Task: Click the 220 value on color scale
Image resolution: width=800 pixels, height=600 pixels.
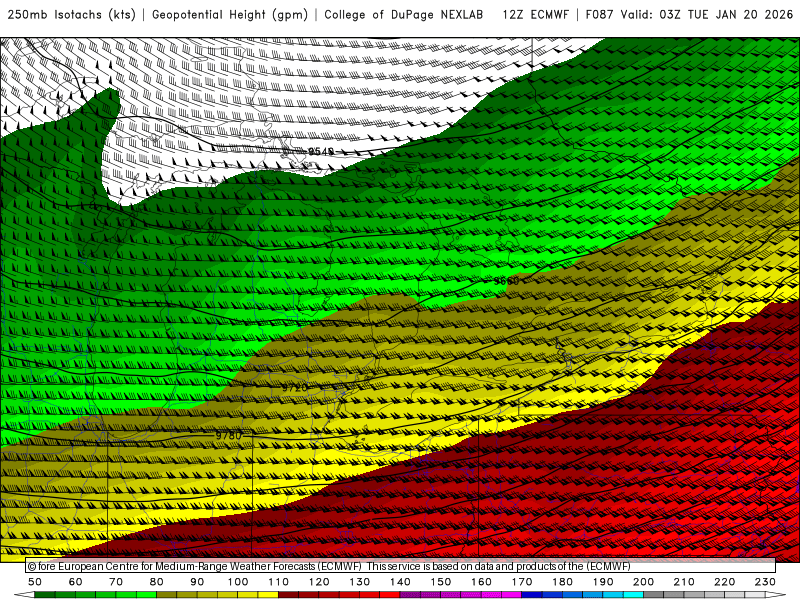Action: click(724, 582)
